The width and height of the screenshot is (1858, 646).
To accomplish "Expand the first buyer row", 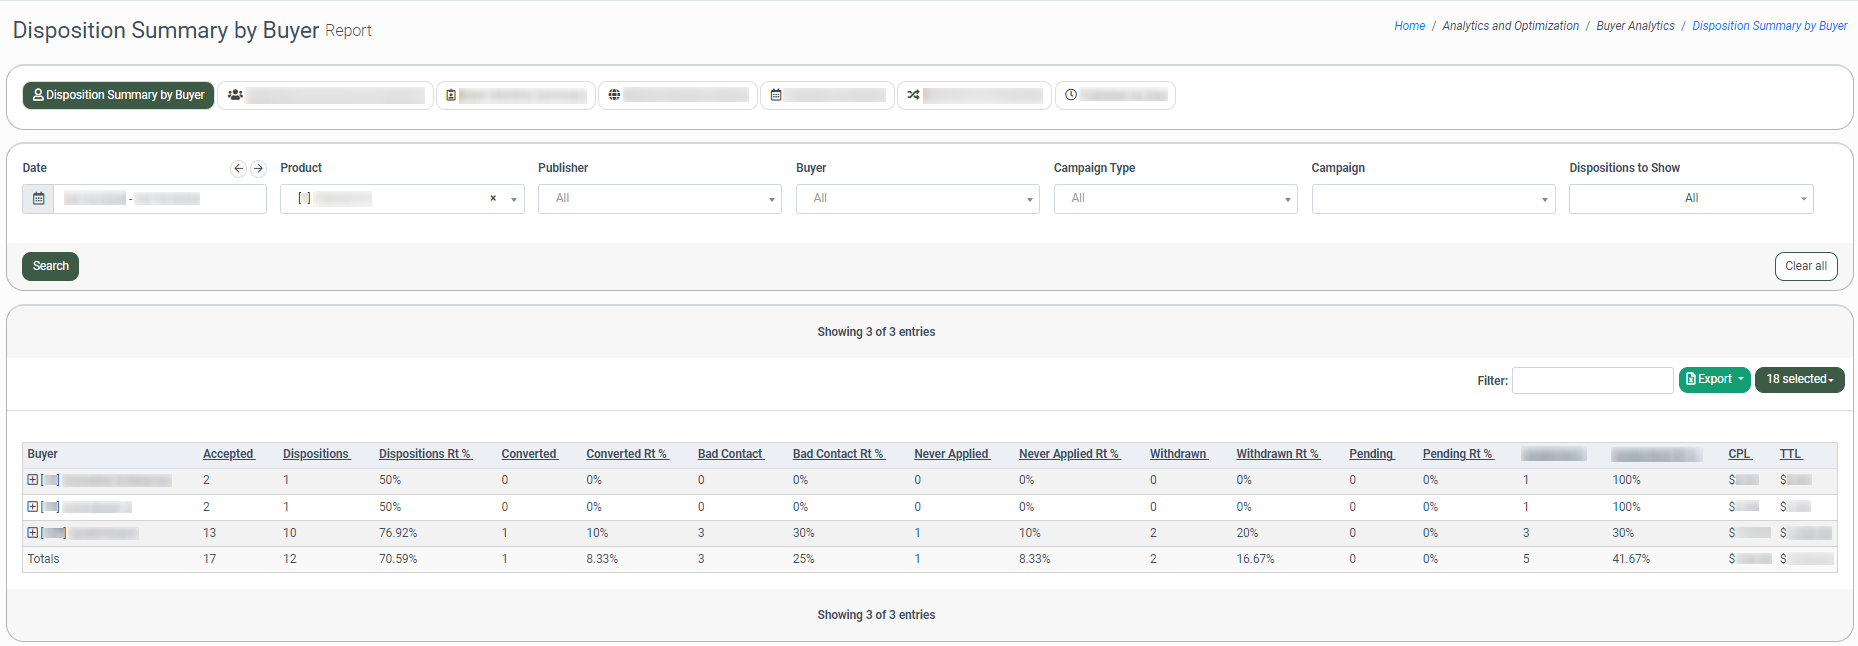I will click(32, 480).
